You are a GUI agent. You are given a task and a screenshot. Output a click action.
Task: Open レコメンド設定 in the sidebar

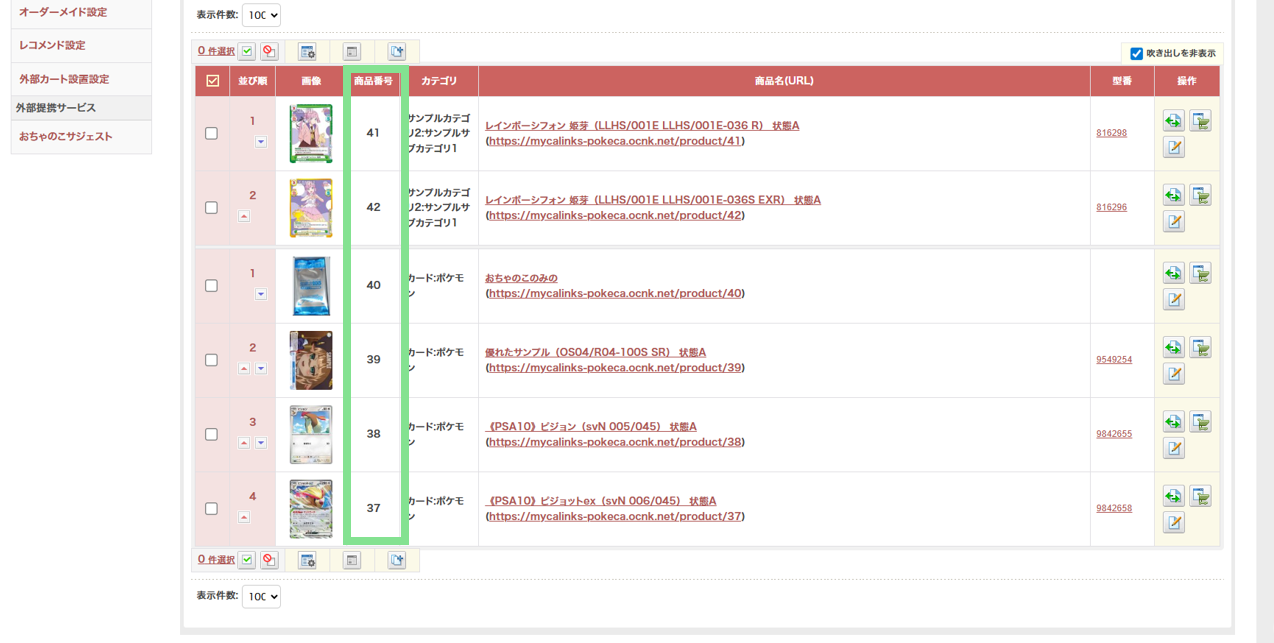[52, 45]
